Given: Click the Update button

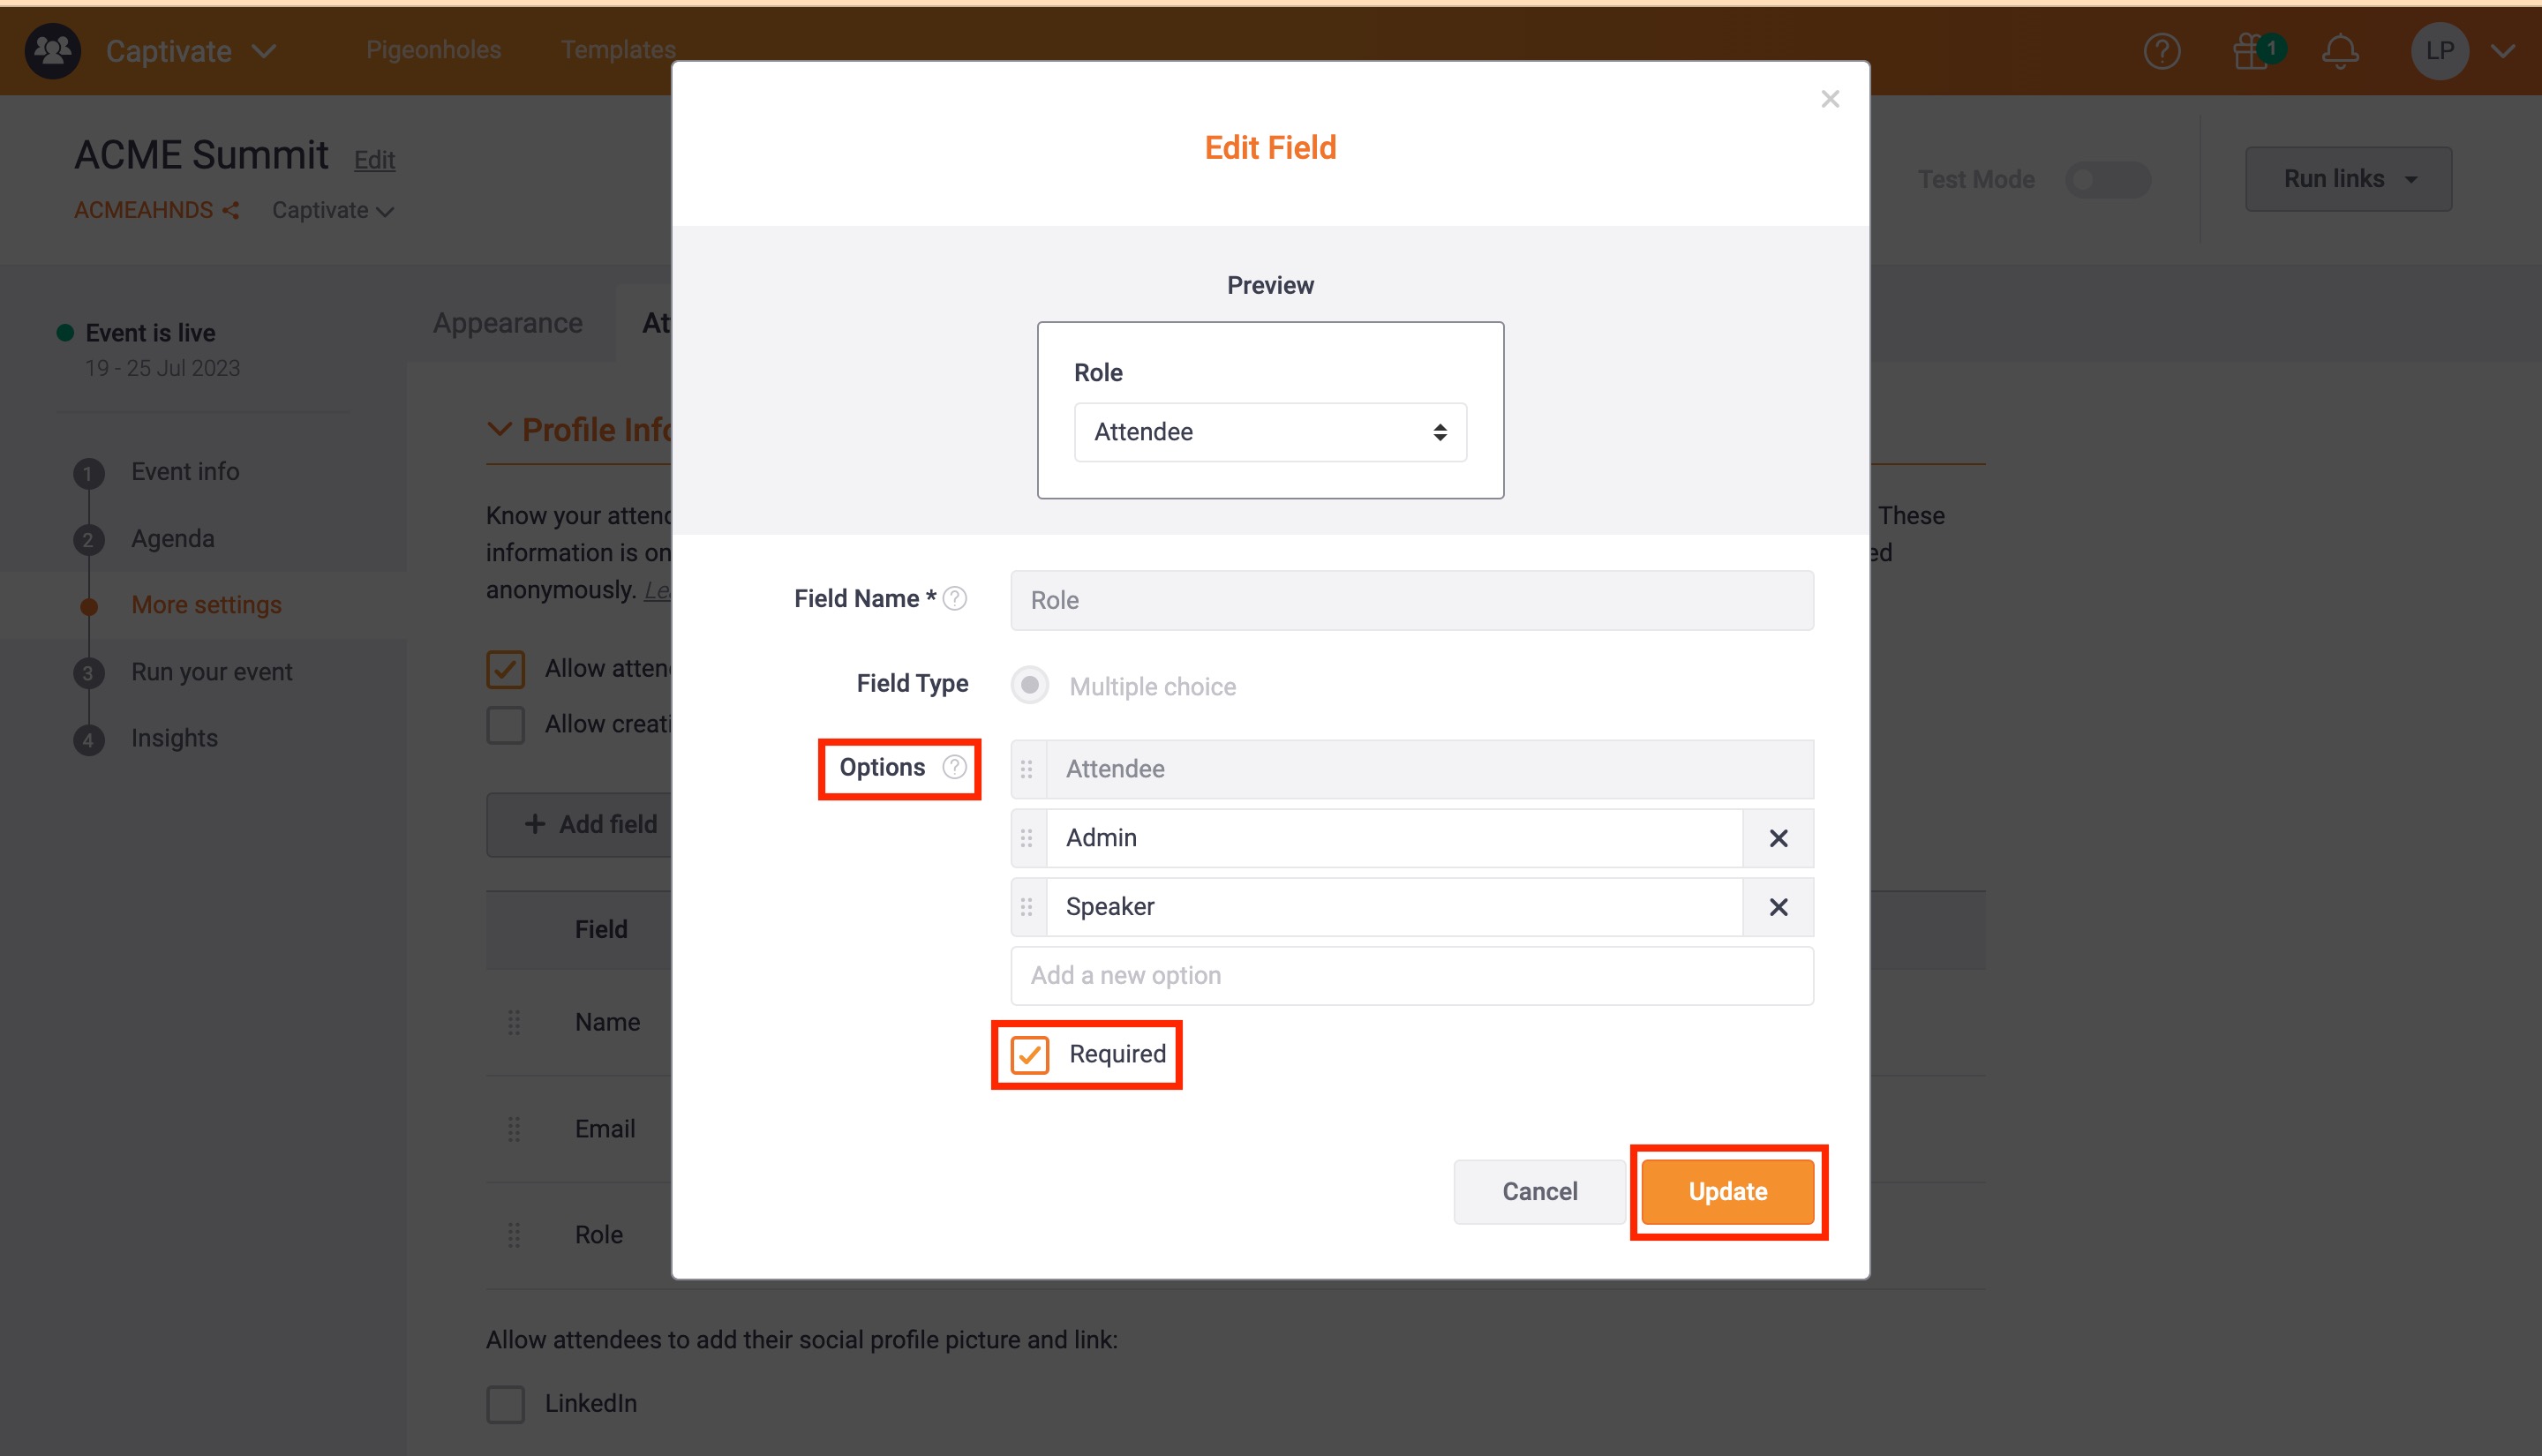Looking at the screenshot, I should click(x=1727, y=1191).
